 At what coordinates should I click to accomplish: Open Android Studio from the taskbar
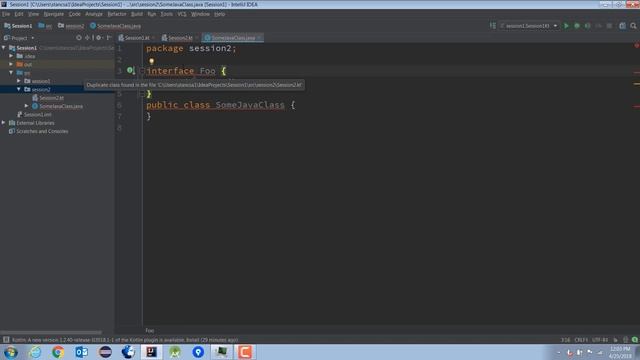click(175, 352)
